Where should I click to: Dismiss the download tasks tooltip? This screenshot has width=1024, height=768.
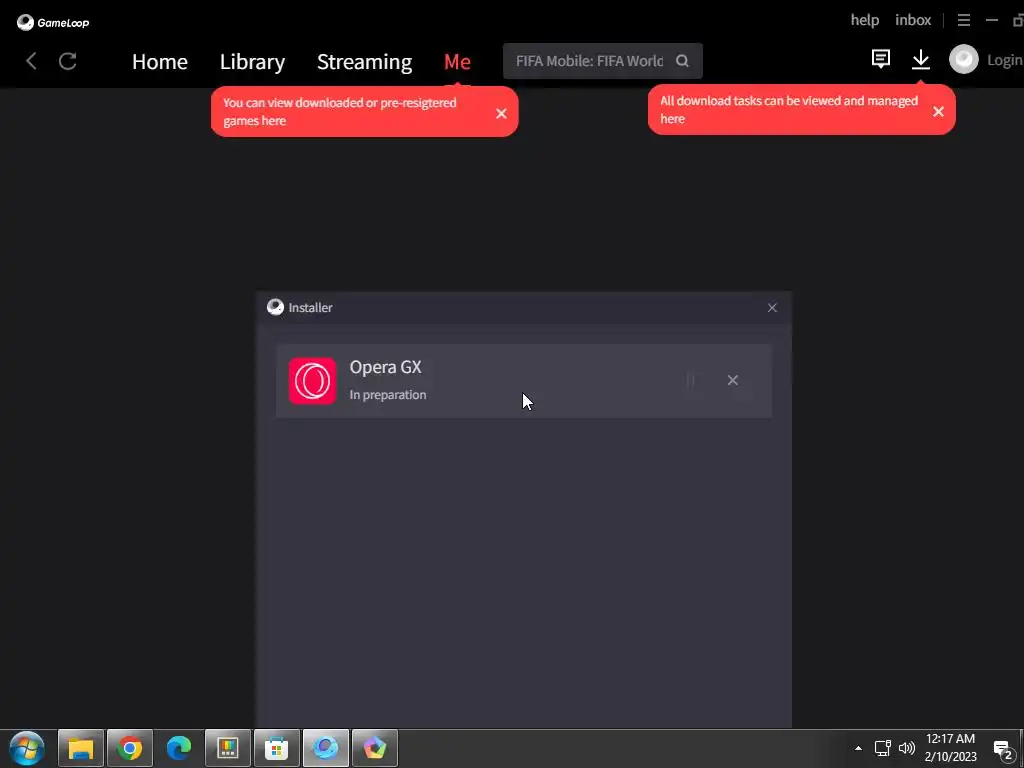click(x=938, y=112)
